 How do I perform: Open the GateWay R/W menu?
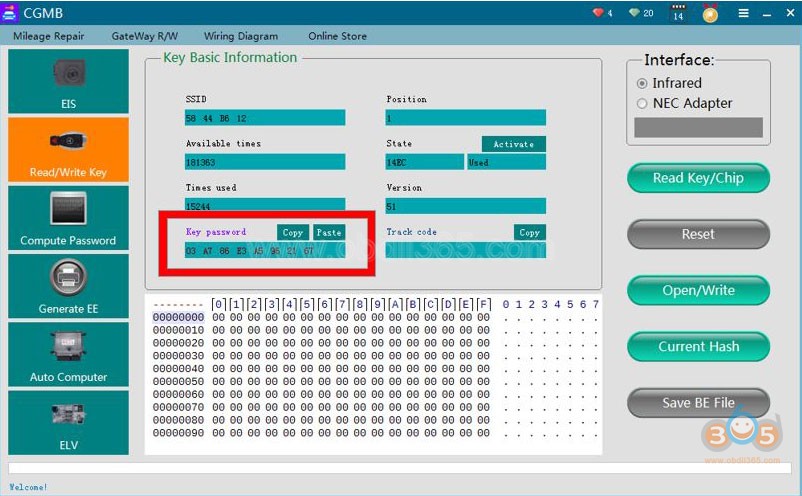click(145, 36)
